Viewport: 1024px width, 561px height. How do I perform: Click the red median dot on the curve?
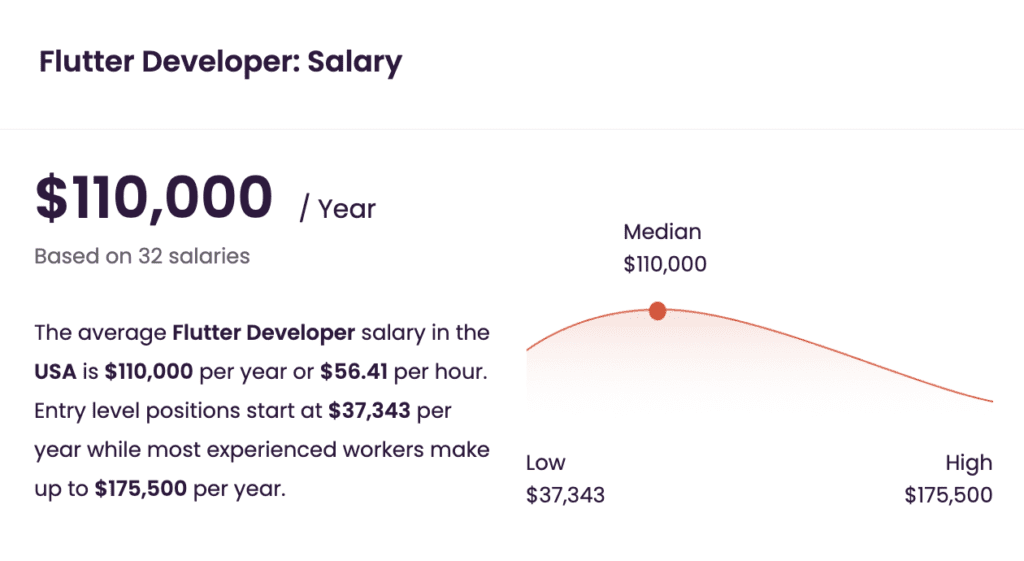[658, 311]
